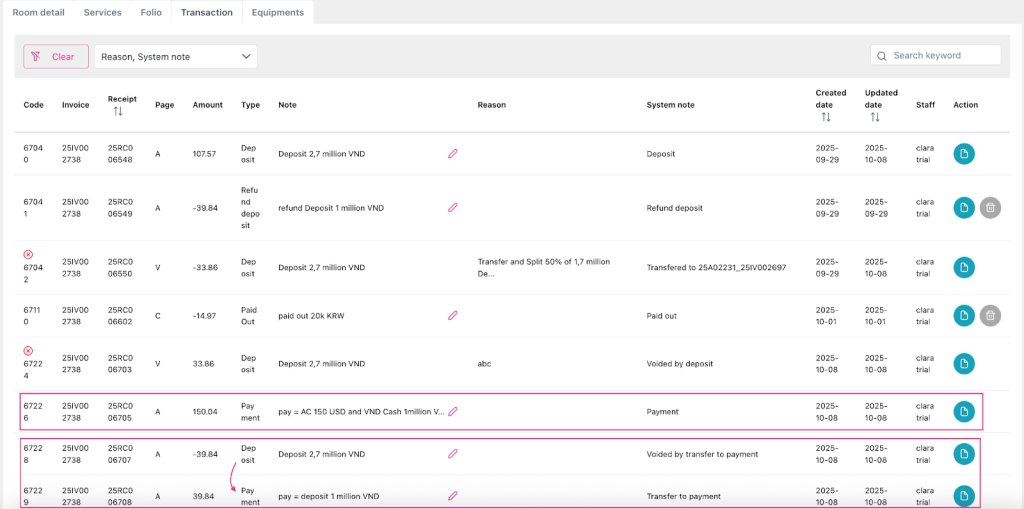Delete the refund deposit transaction 67041
This screenshot has height=509, width=1024.
tap(989, 207)
